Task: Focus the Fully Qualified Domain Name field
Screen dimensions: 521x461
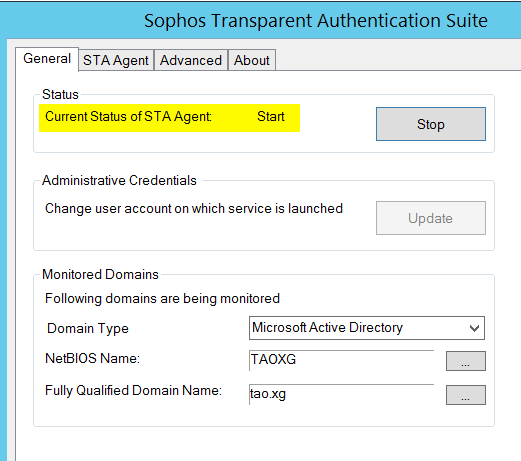Action: (341, 394)
